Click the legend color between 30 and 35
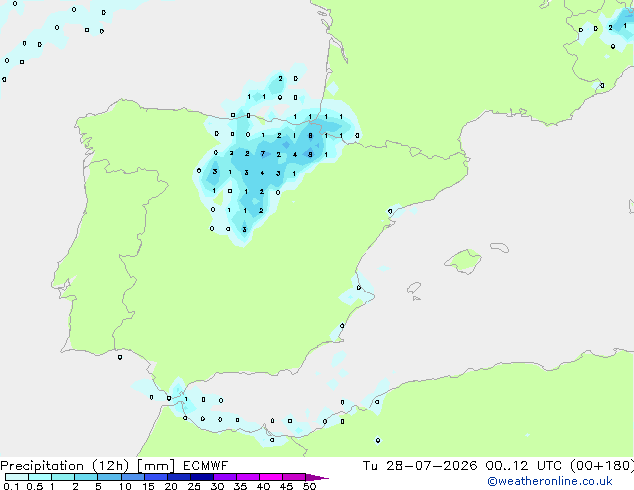The width and height of the screenshot is (634, 490). 225,477
